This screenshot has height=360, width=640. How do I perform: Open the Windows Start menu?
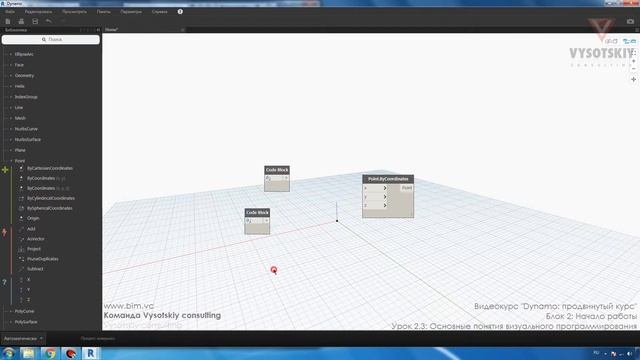pyautogui.click(x=9, y=353)
